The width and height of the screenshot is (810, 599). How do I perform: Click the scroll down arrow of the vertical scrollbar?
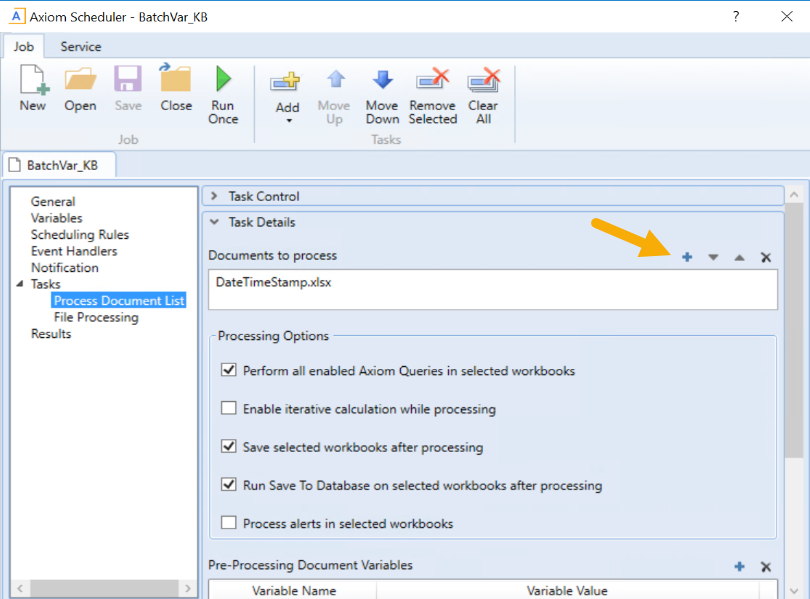794,590
